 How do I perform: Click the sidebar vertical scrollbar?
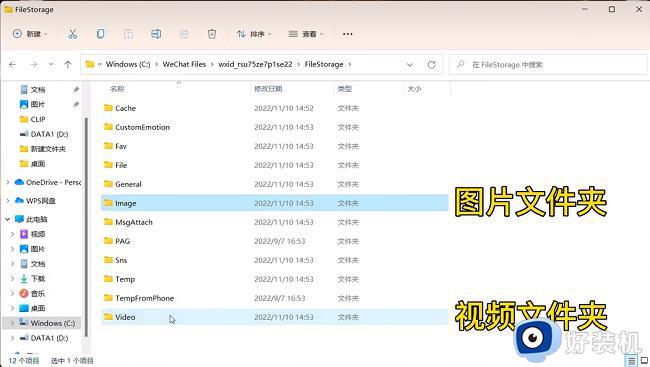86,227
